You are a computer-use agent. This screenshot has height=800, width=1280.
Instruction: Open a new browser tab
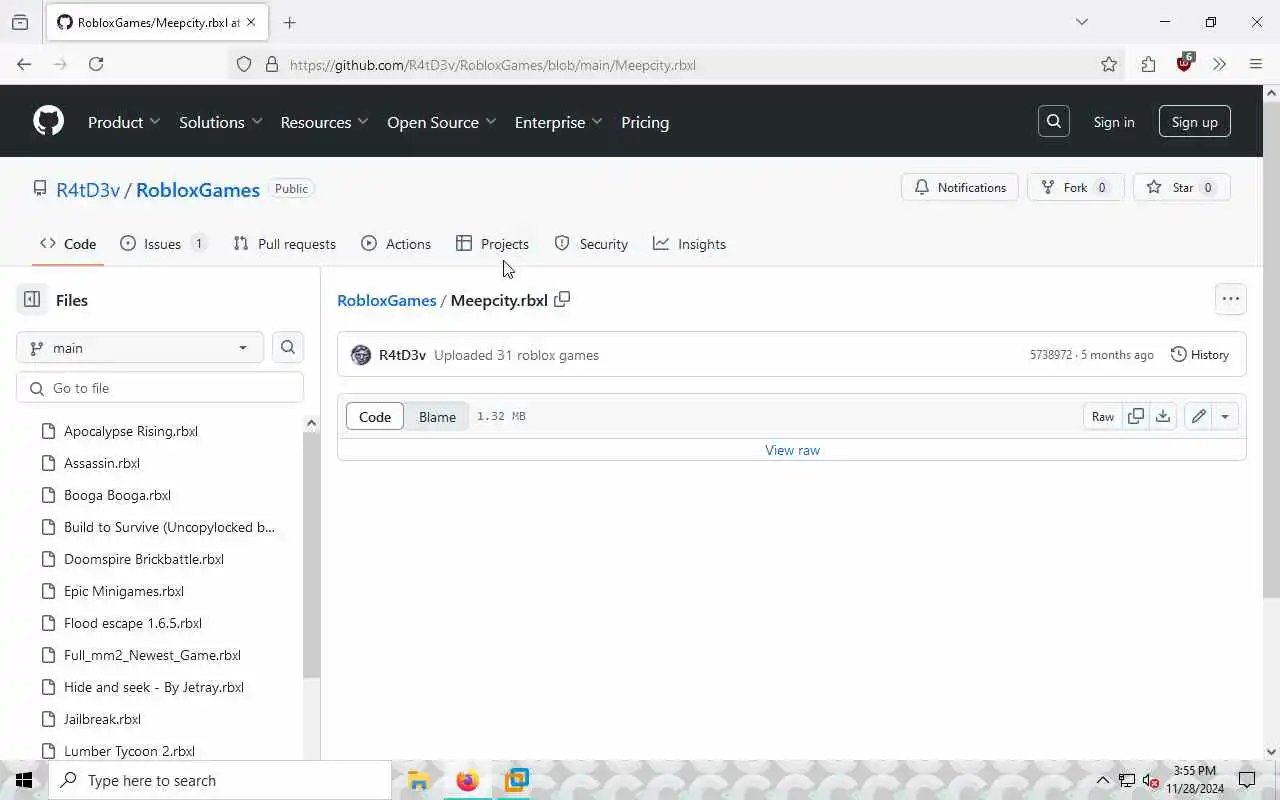(x=290, y=22)
